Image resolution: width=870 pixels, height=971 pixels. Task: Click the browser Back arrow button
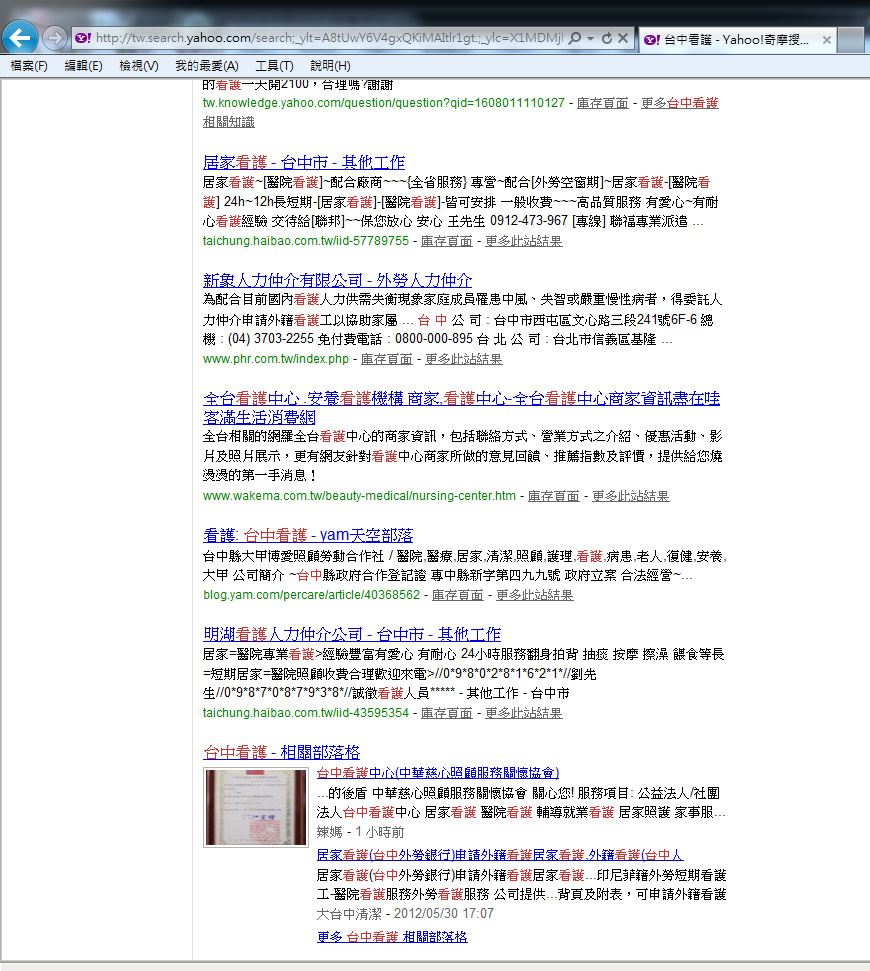pyautogui.click(x=19, y=38)
